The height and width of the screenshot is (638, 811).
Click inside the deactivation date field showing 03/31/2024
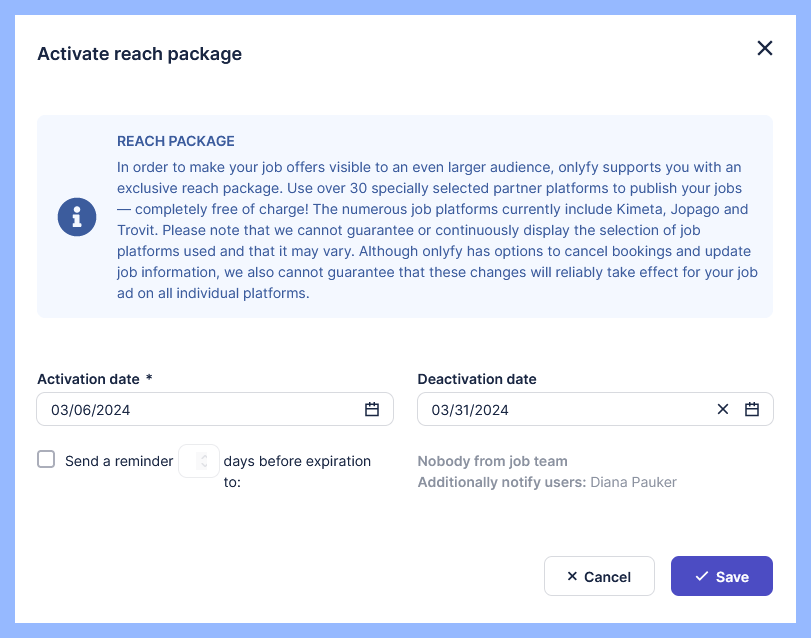click(560, 409)
